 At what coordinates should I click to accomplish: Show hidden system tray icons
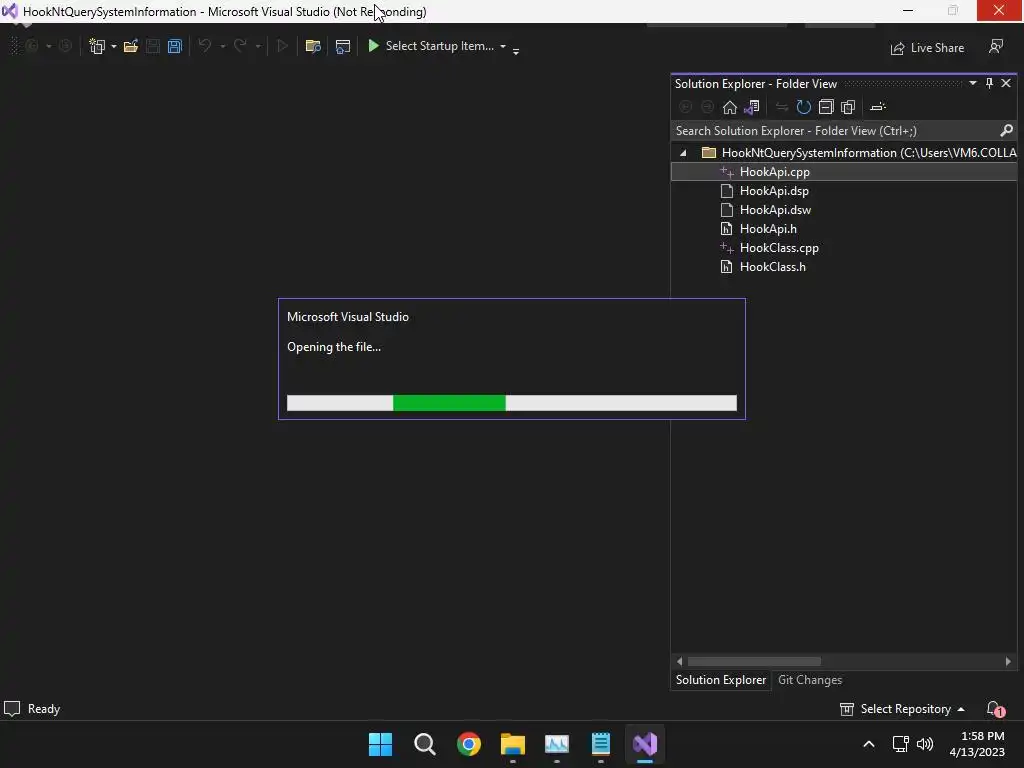coord(869,744)
